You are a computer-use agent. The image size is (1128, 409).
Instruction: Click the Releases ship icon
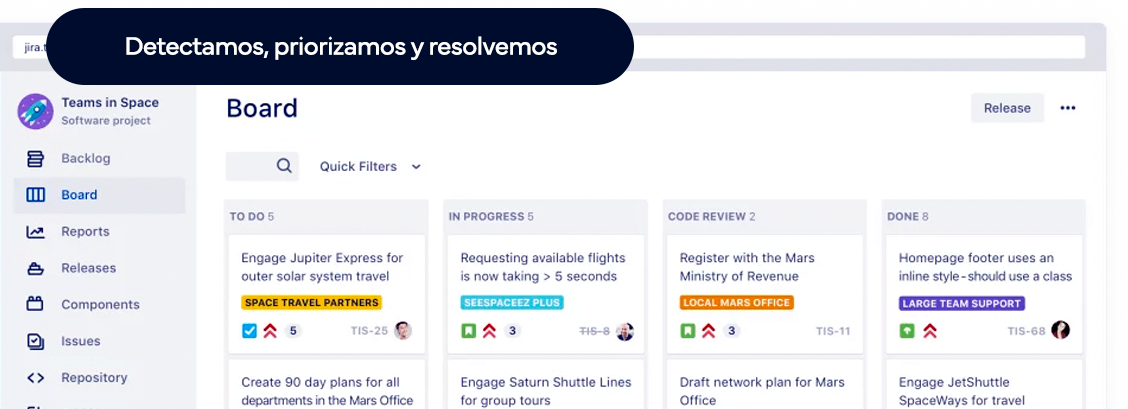pyautogui.click(x=35, y=268)
